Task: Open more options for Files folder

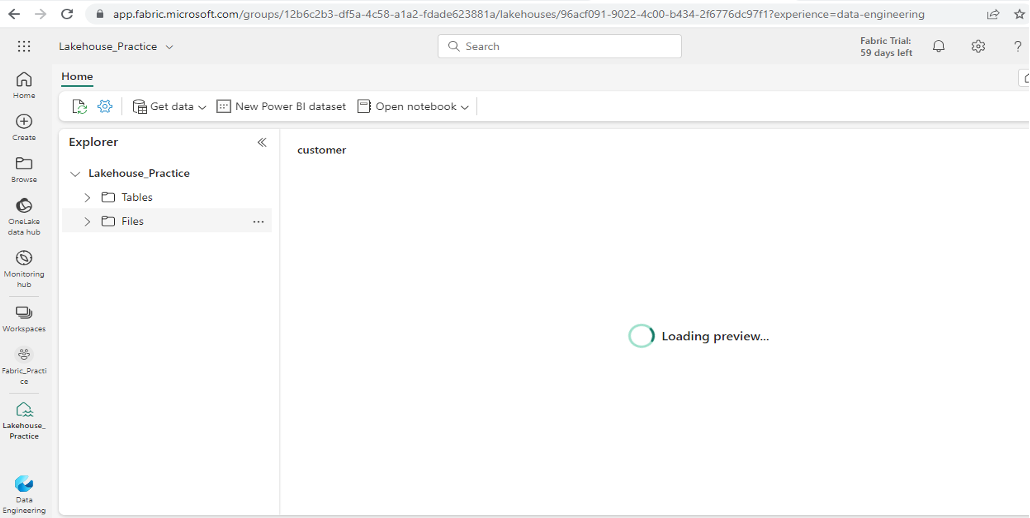Action: pos(258,222)
